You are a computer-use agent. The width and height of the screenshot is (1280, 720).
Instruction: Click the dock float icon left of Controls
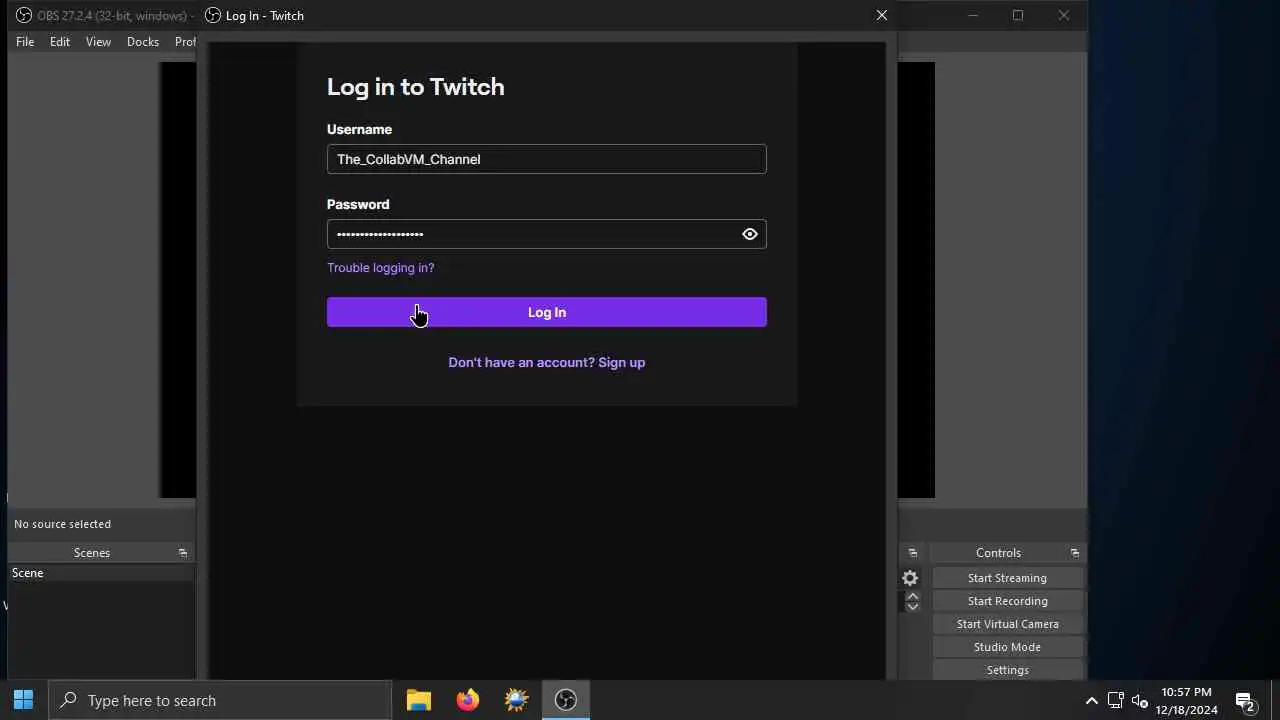click(x=912, y=553)
